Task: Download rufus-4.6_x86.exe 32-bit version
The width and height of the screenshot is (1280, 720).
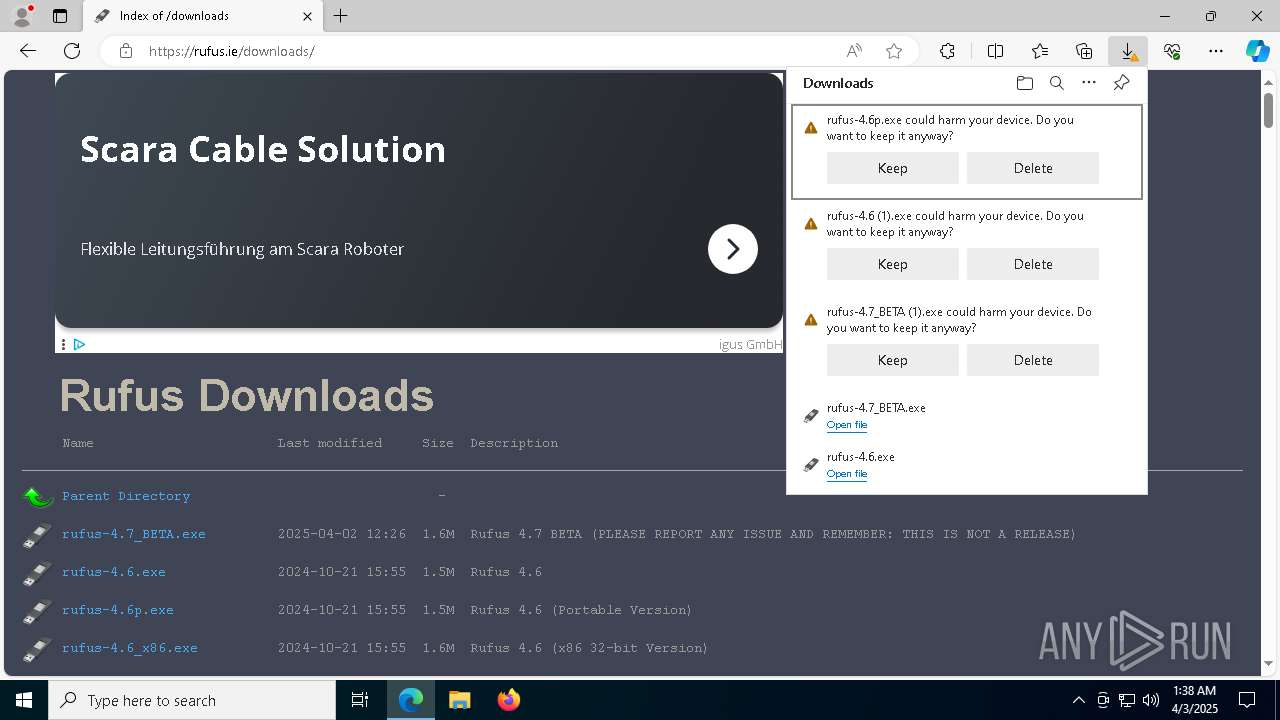Action: click(130, 648)
